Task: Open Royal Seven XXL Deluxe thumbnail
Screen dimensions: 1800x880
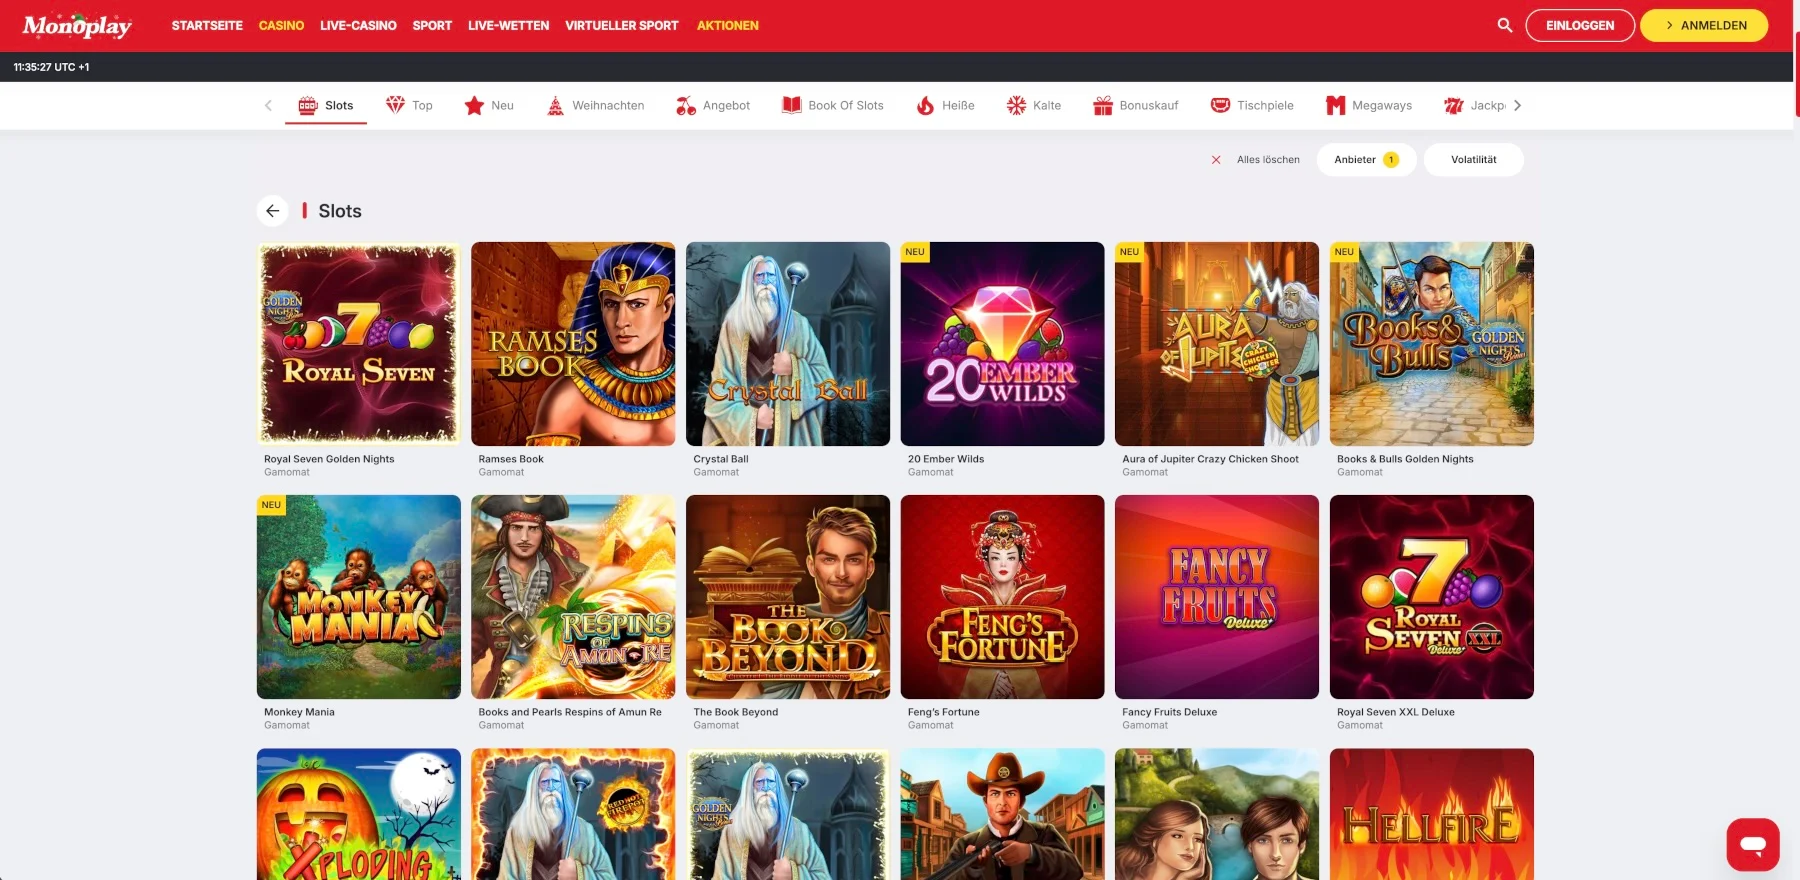Action: (x=1432, y=597)
